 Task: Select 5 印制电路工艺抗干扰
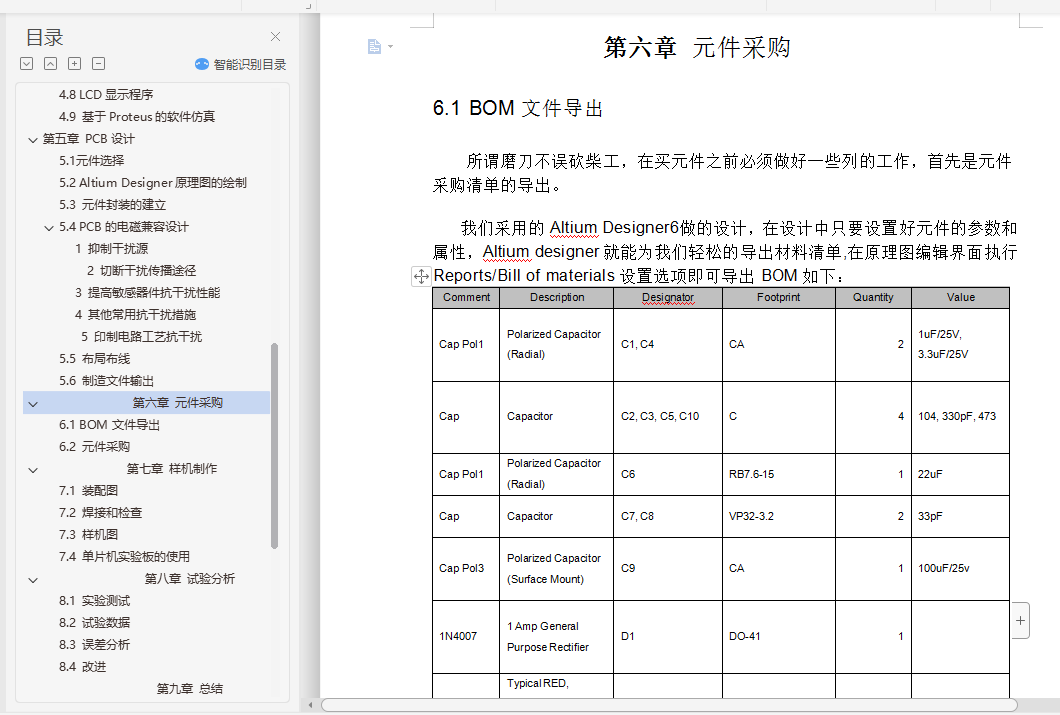(141, 336)
